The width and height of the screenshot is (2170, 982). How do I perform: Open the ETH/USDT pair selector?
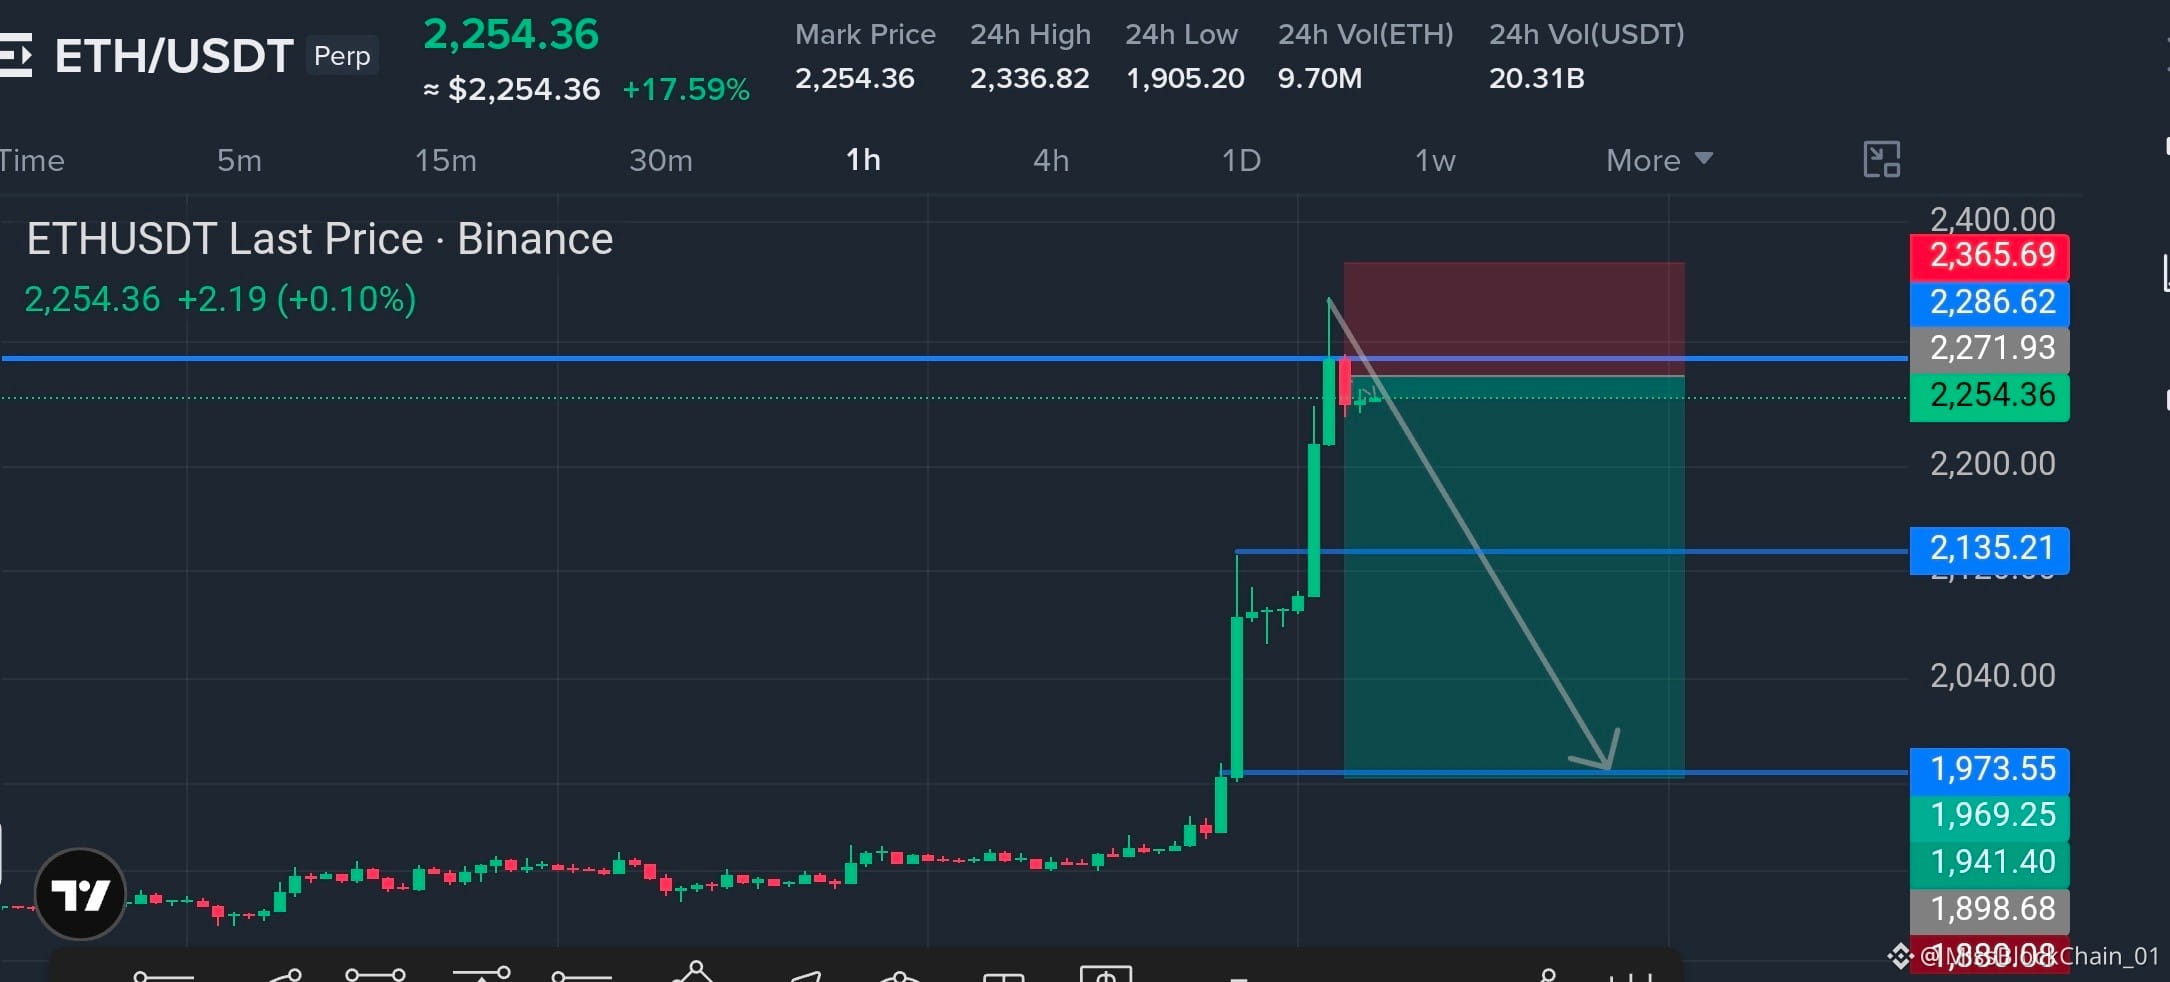[x=174, y=56]
